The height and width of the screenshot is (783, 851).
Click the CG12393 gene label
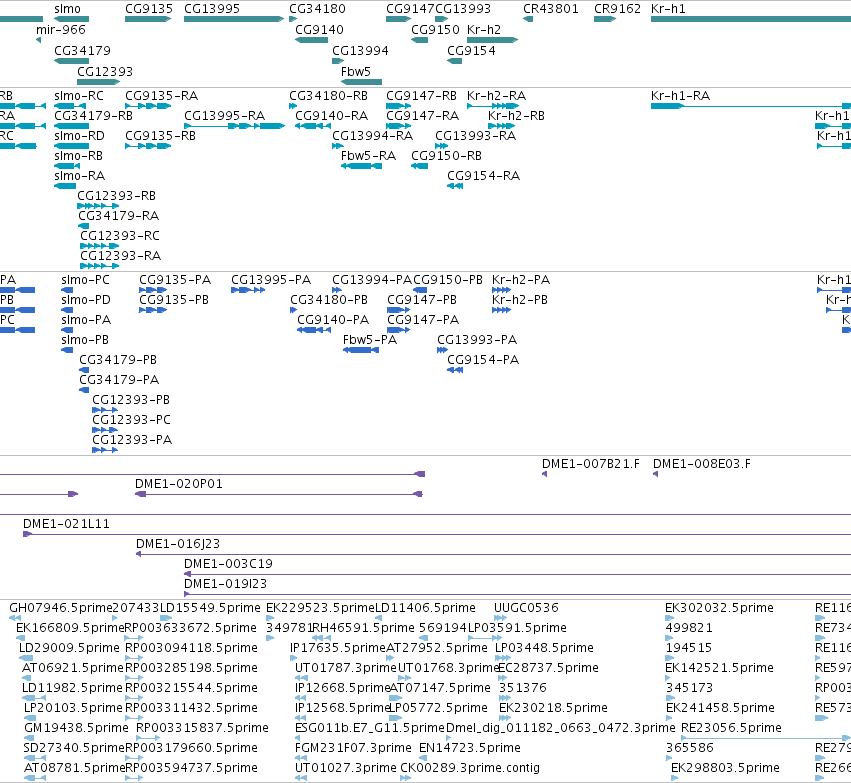click(105, 72)
